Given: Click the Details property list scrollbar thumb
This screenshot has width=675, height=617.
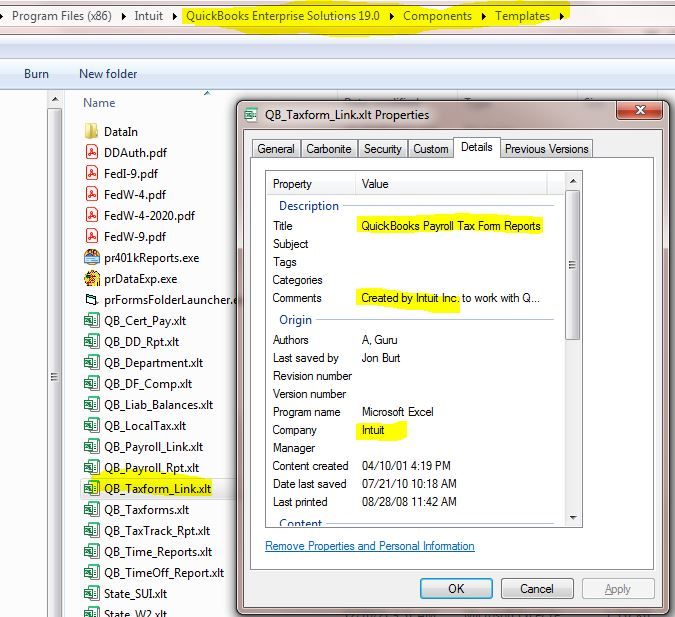Looking at the screenshot, I should [x=572, y=265].
